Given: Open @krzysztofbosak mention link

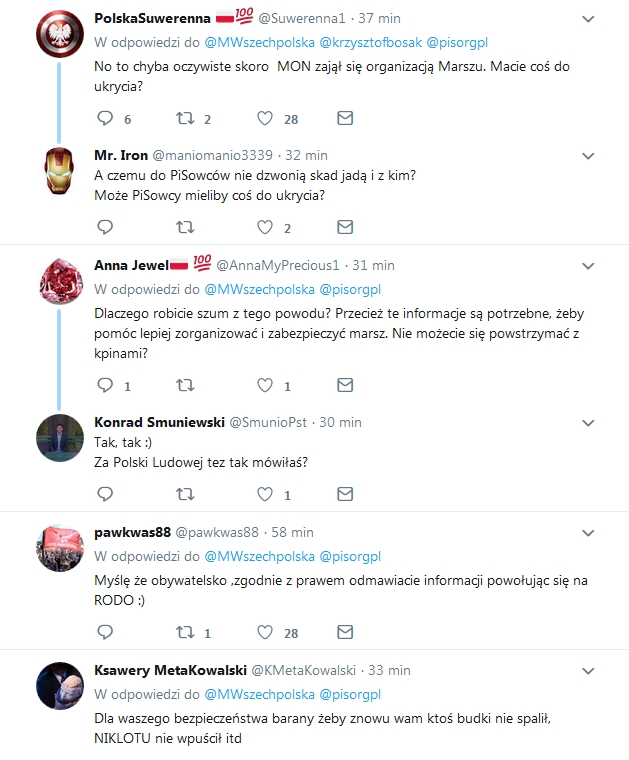Looking at the screenshot, I should [370, 42].
